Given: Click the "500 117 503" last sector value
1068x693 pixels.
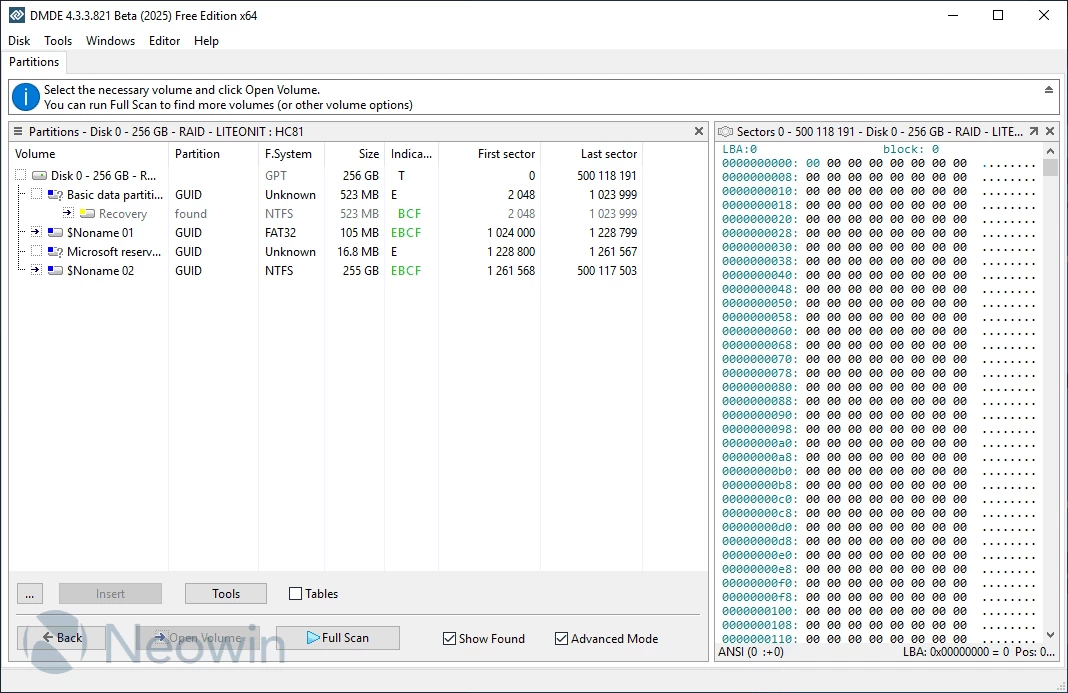Looking at the screenshot, I should 607,271.
